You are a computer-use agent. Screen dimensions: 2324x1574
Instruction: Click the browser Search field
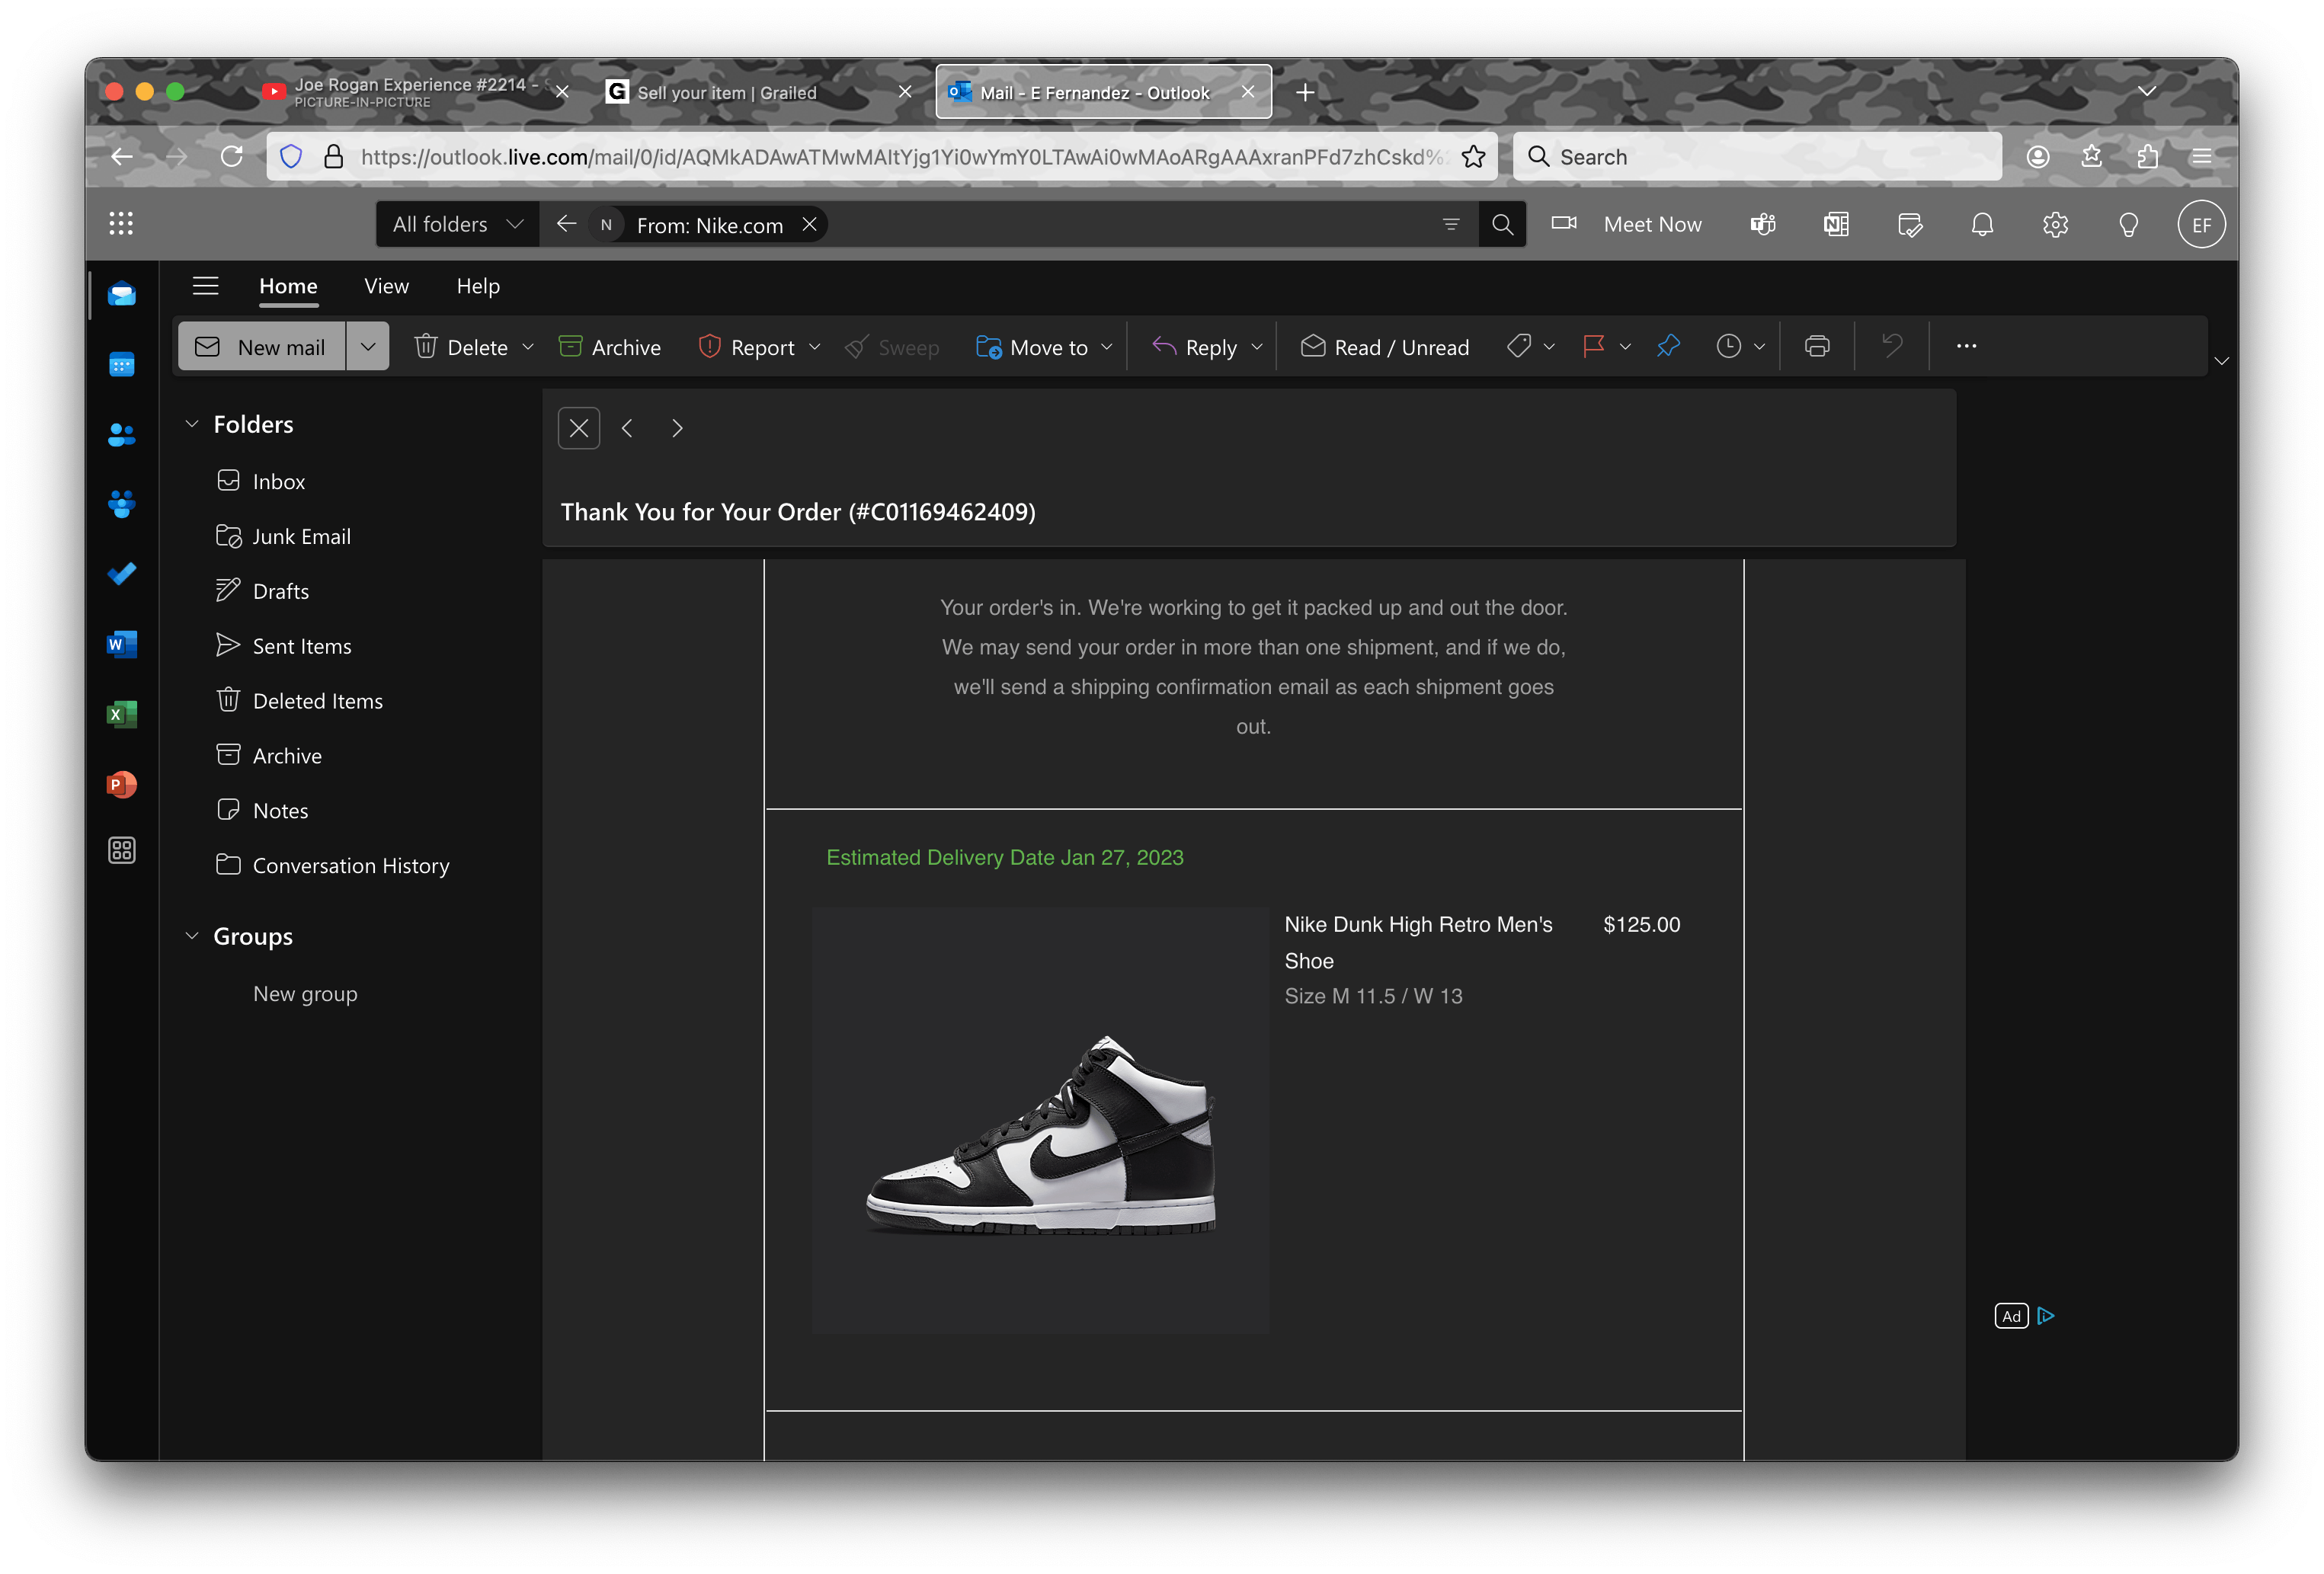click(1757, 156)
